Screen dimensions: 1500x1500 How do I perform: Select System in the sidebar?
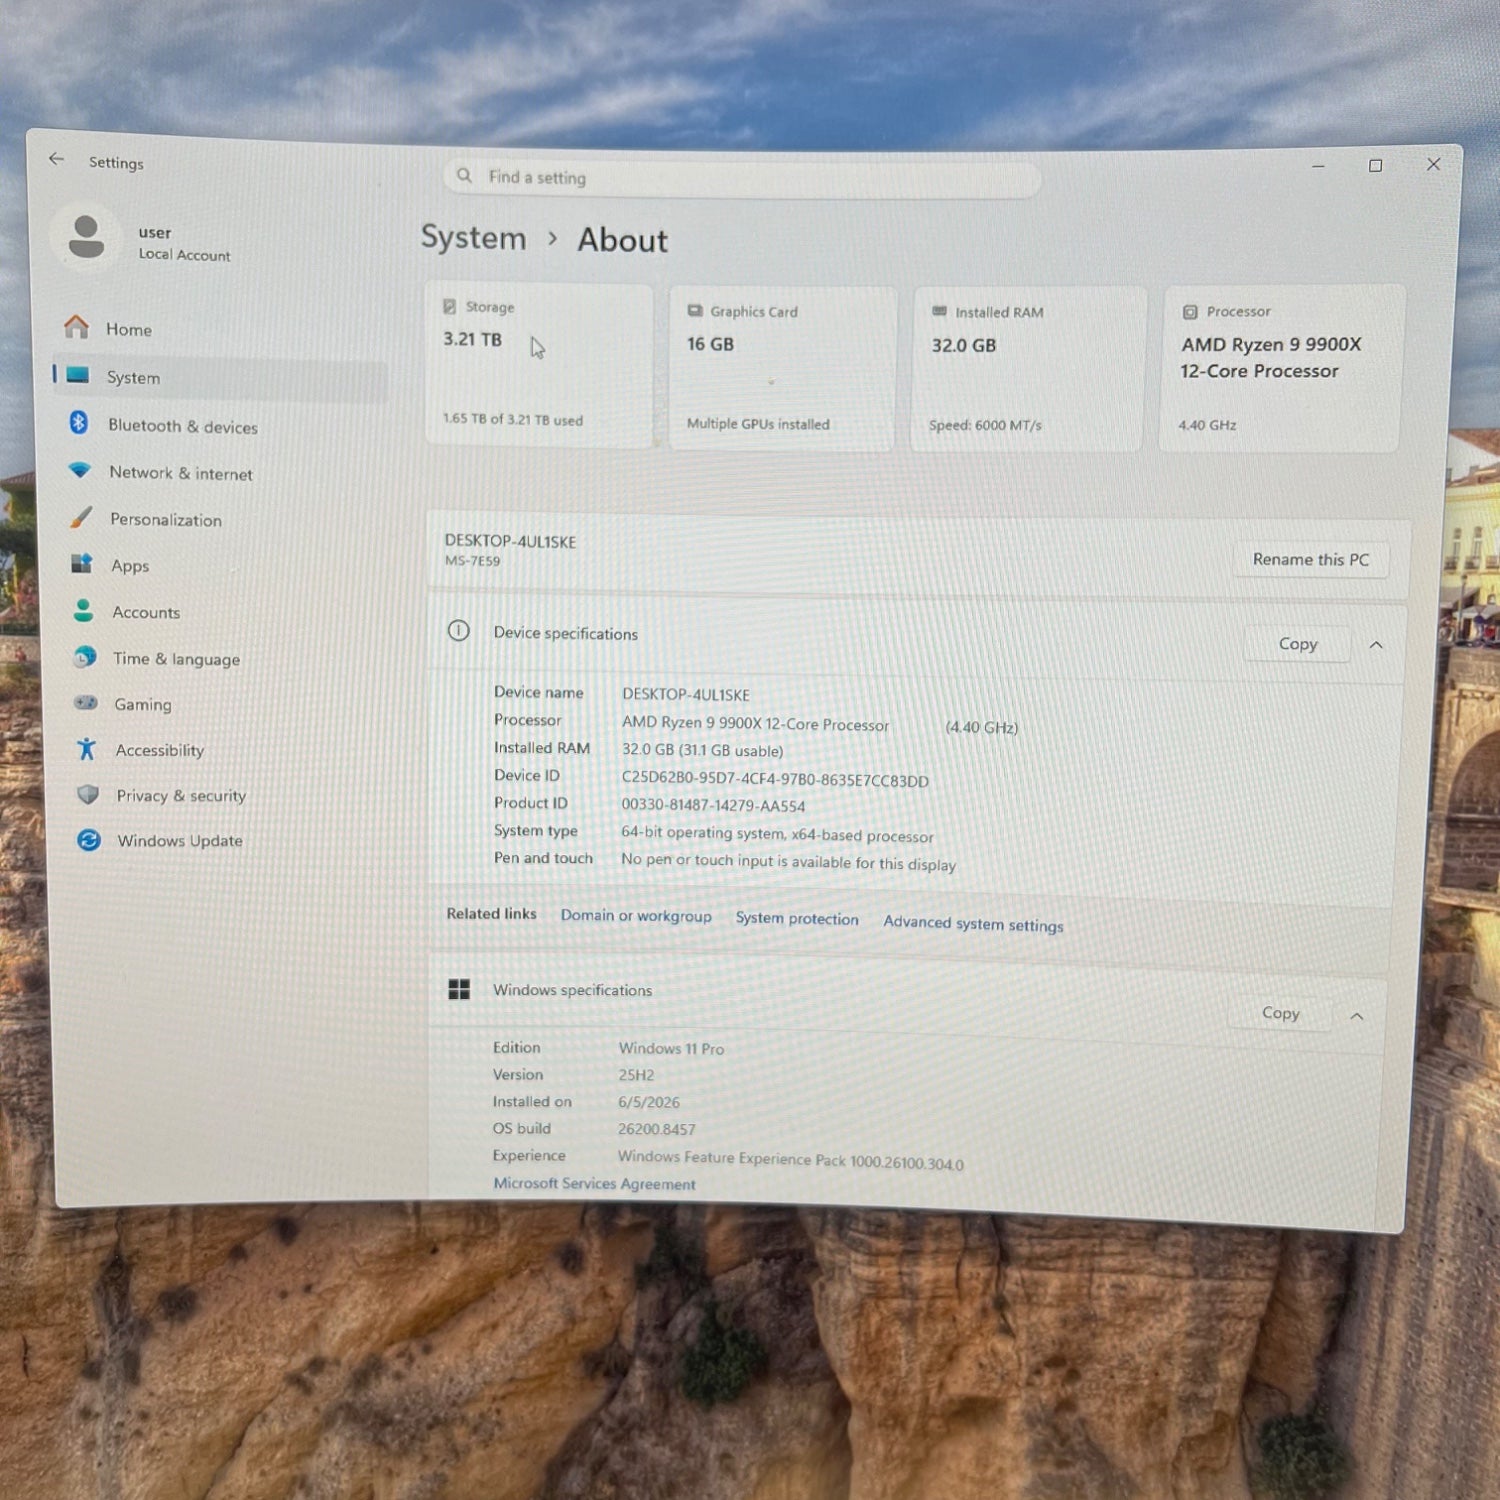[220, 377]
